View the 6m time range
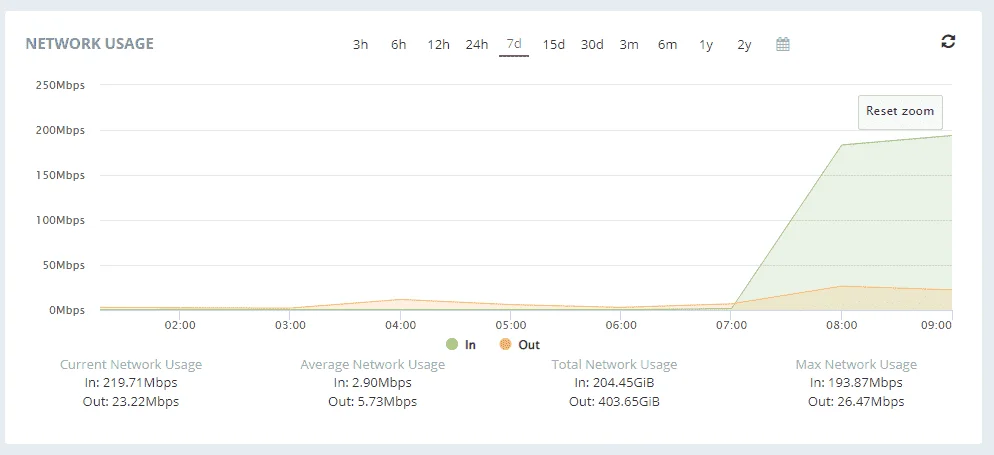 click(667, 44)
